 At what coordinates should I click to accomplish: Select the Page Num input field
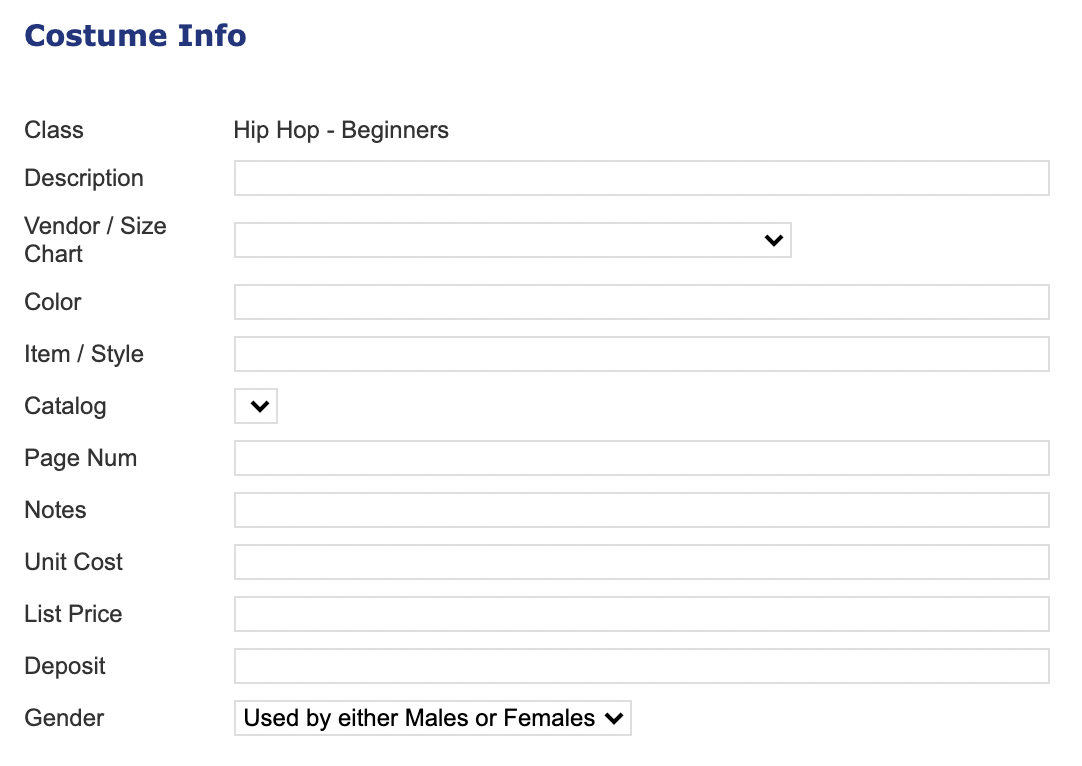641,458
